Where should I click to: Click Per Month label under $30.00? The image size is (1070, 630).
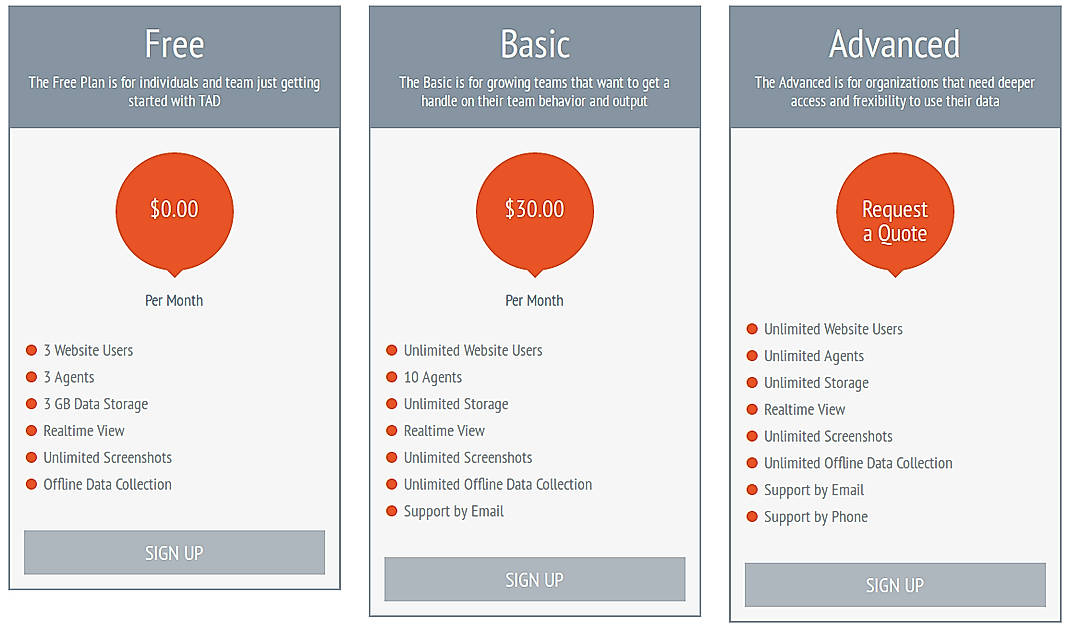click(x=534, y=300)
